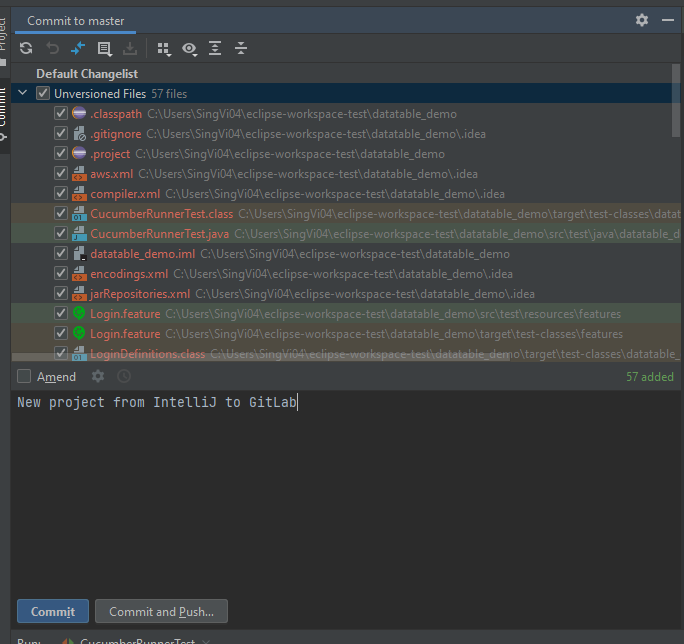Click the Show Diff arrows icon
The image size is (684, 644).
[x=78, y=48]
